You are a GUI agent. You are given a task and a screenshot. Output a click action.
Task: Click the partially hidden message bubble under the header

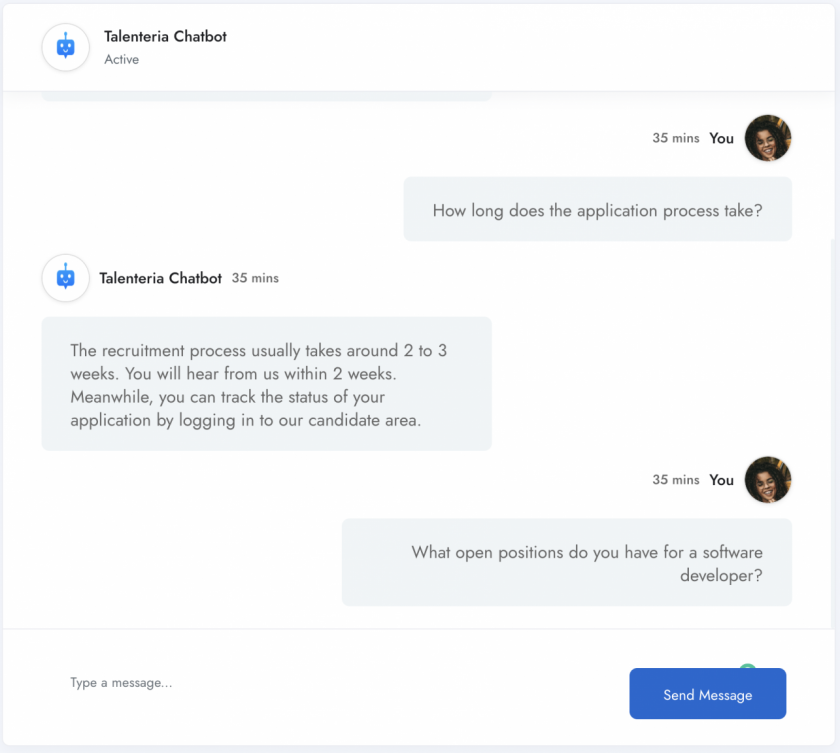coord(267,96)
